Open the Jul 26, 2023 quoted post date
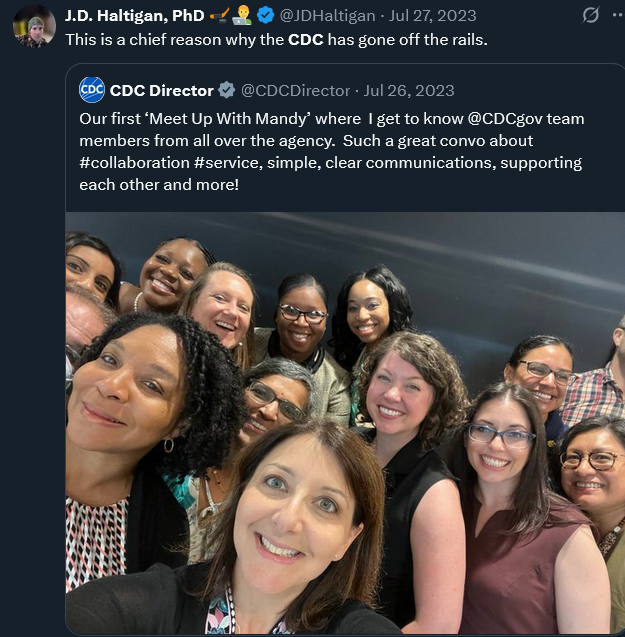Screen dimensions: 625x637 (x=409, y=91)
